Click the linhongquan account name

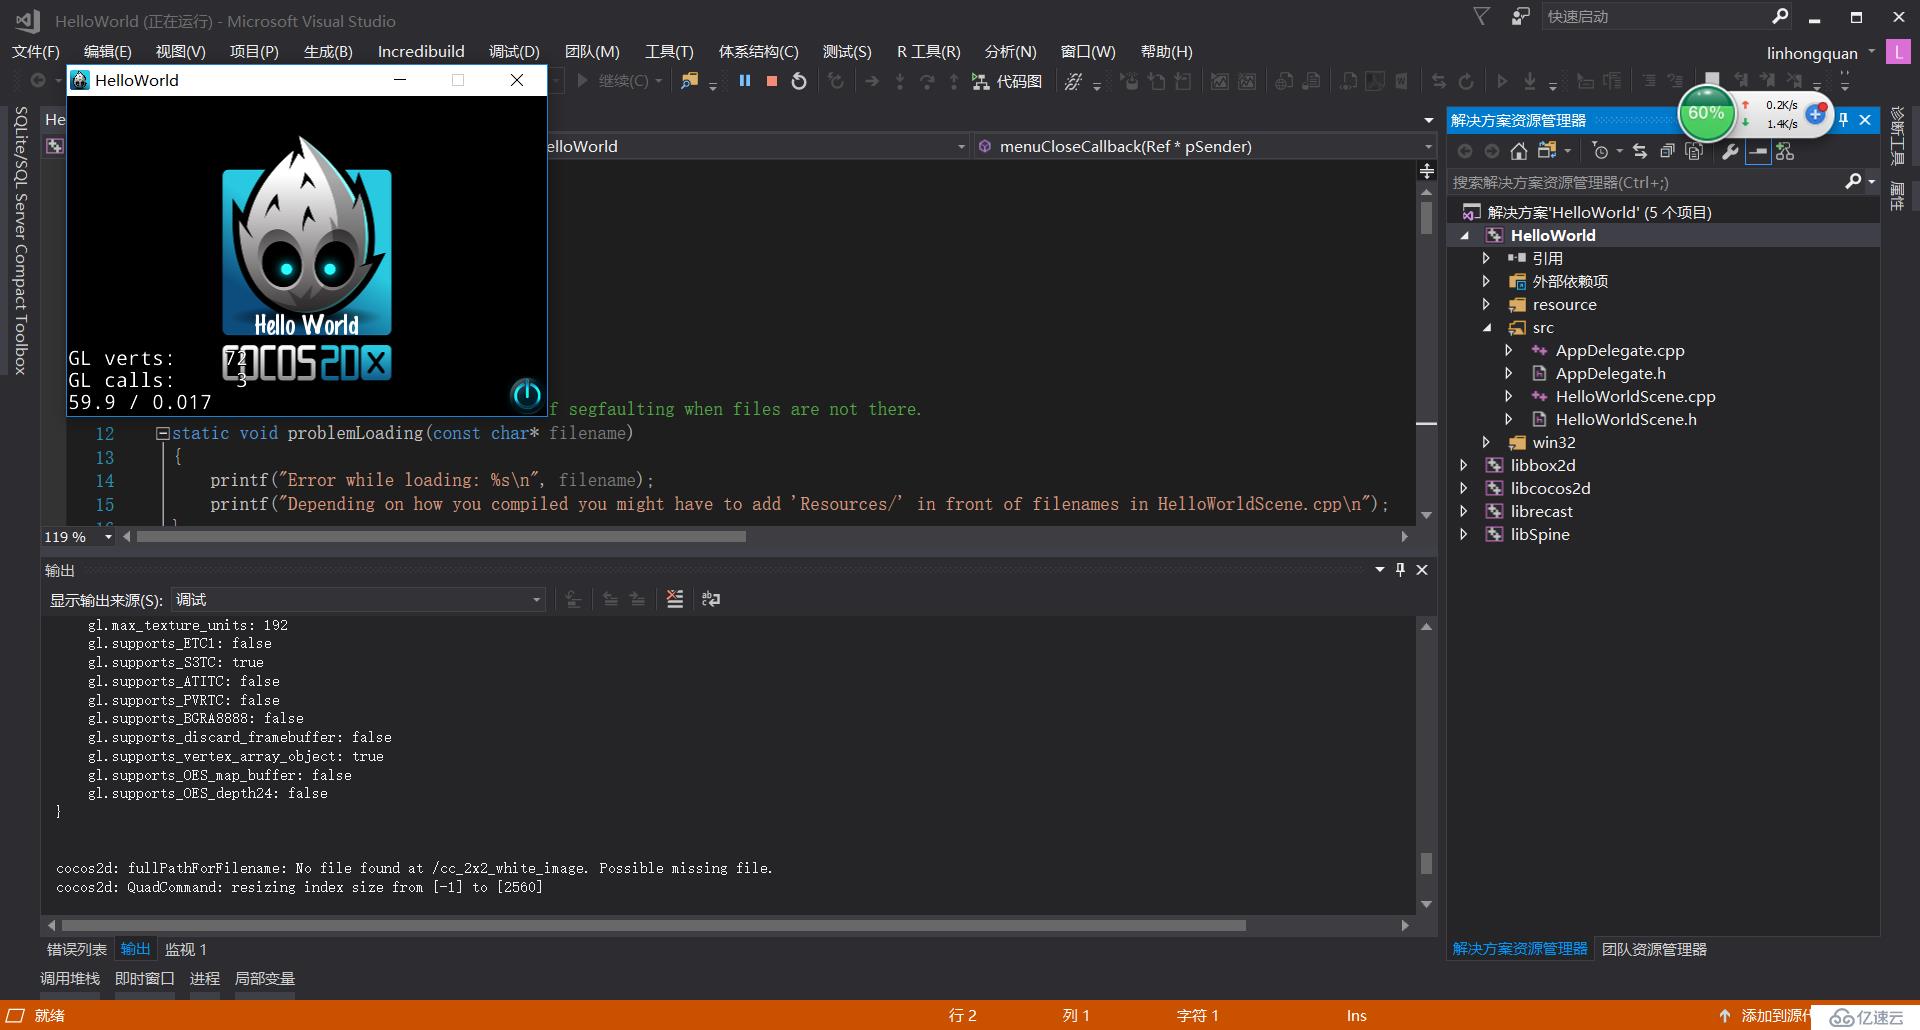(1812, 53)
